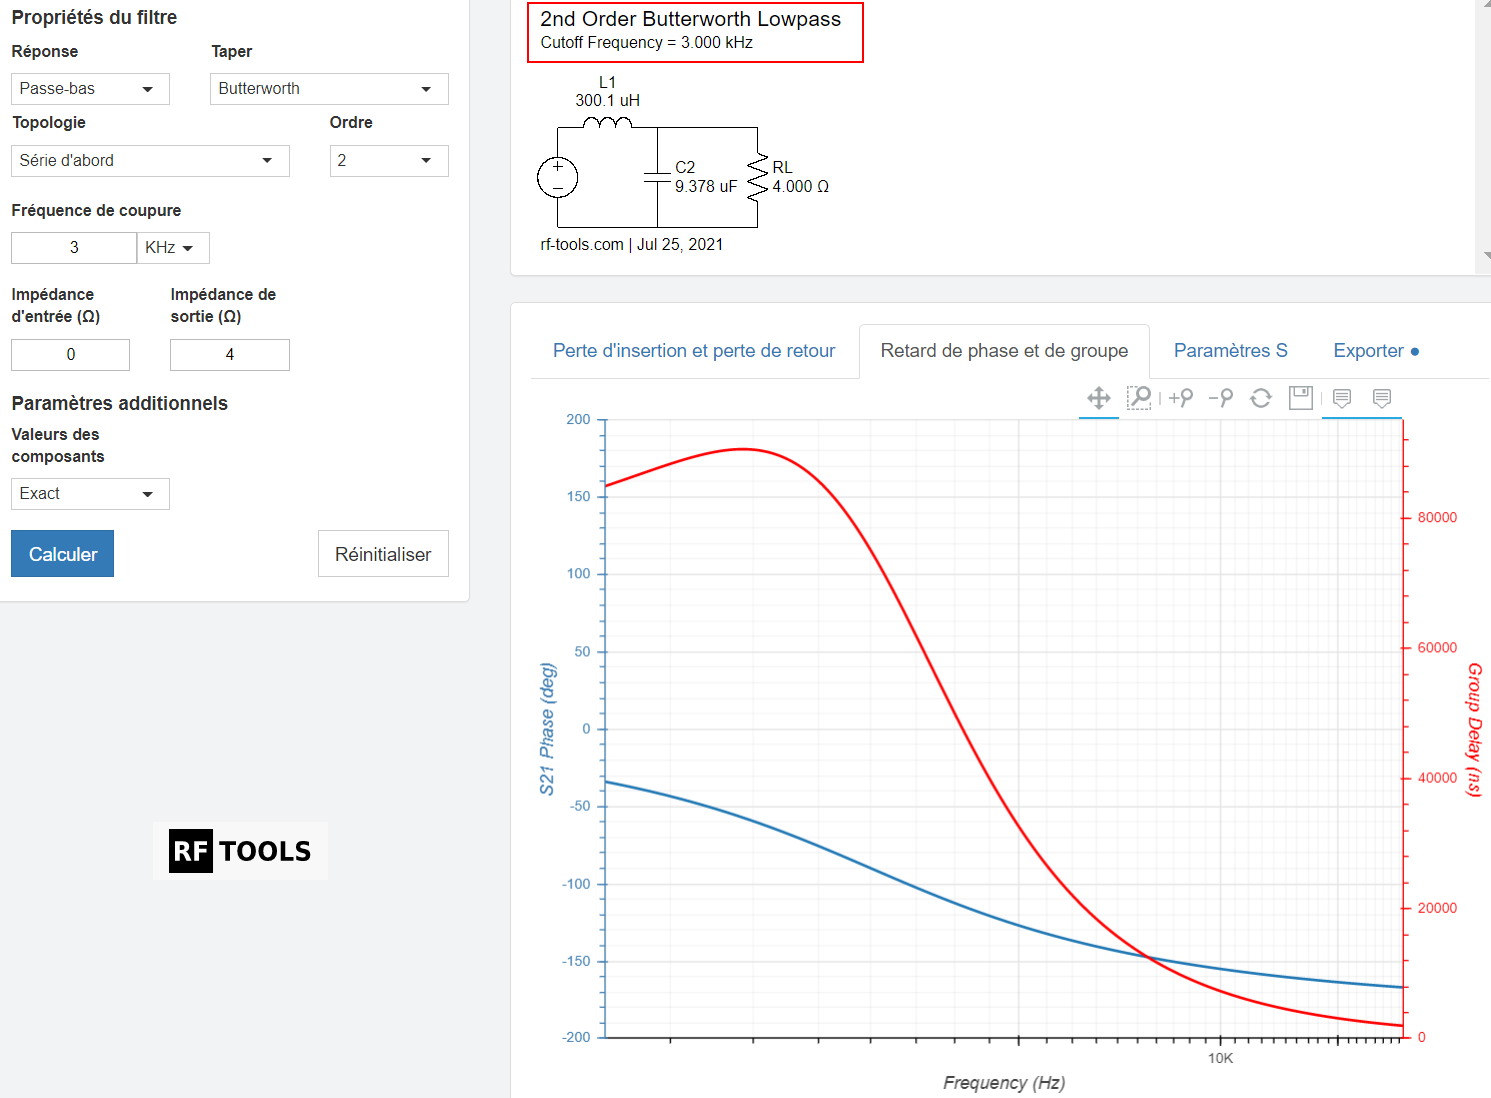
Task: Click the Fréquence de coupure input field
Action: coord(74,248)
